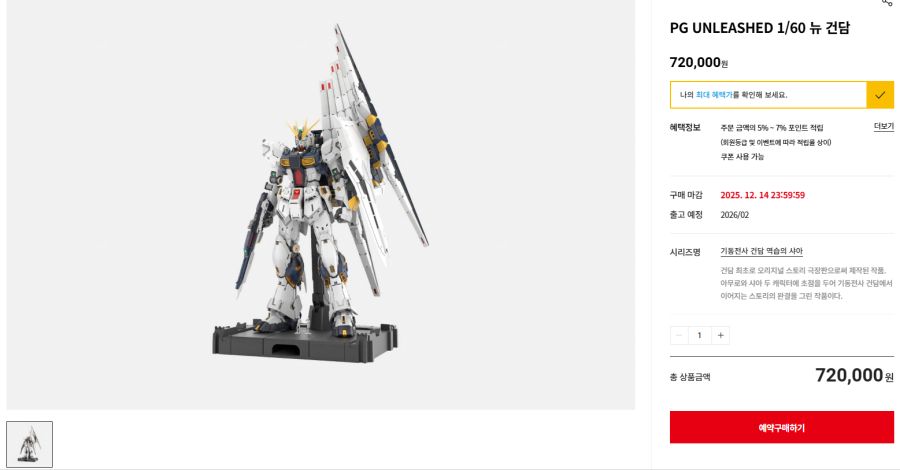Click the gray series description paragraph
This screenshot has width=900, height=470.
pyautogui.click(x=806, y=283)
